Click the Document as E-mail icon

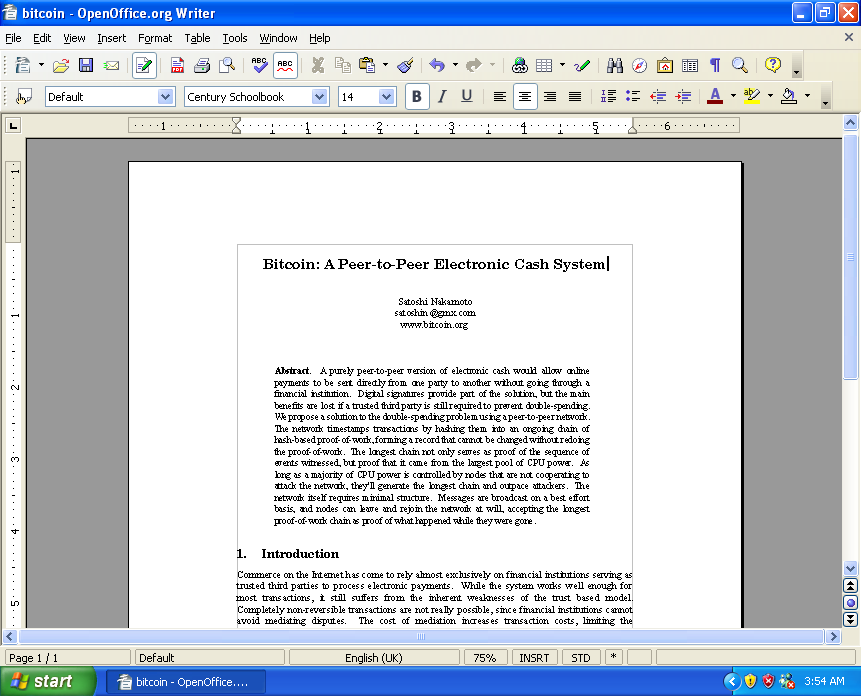[111, 65]
